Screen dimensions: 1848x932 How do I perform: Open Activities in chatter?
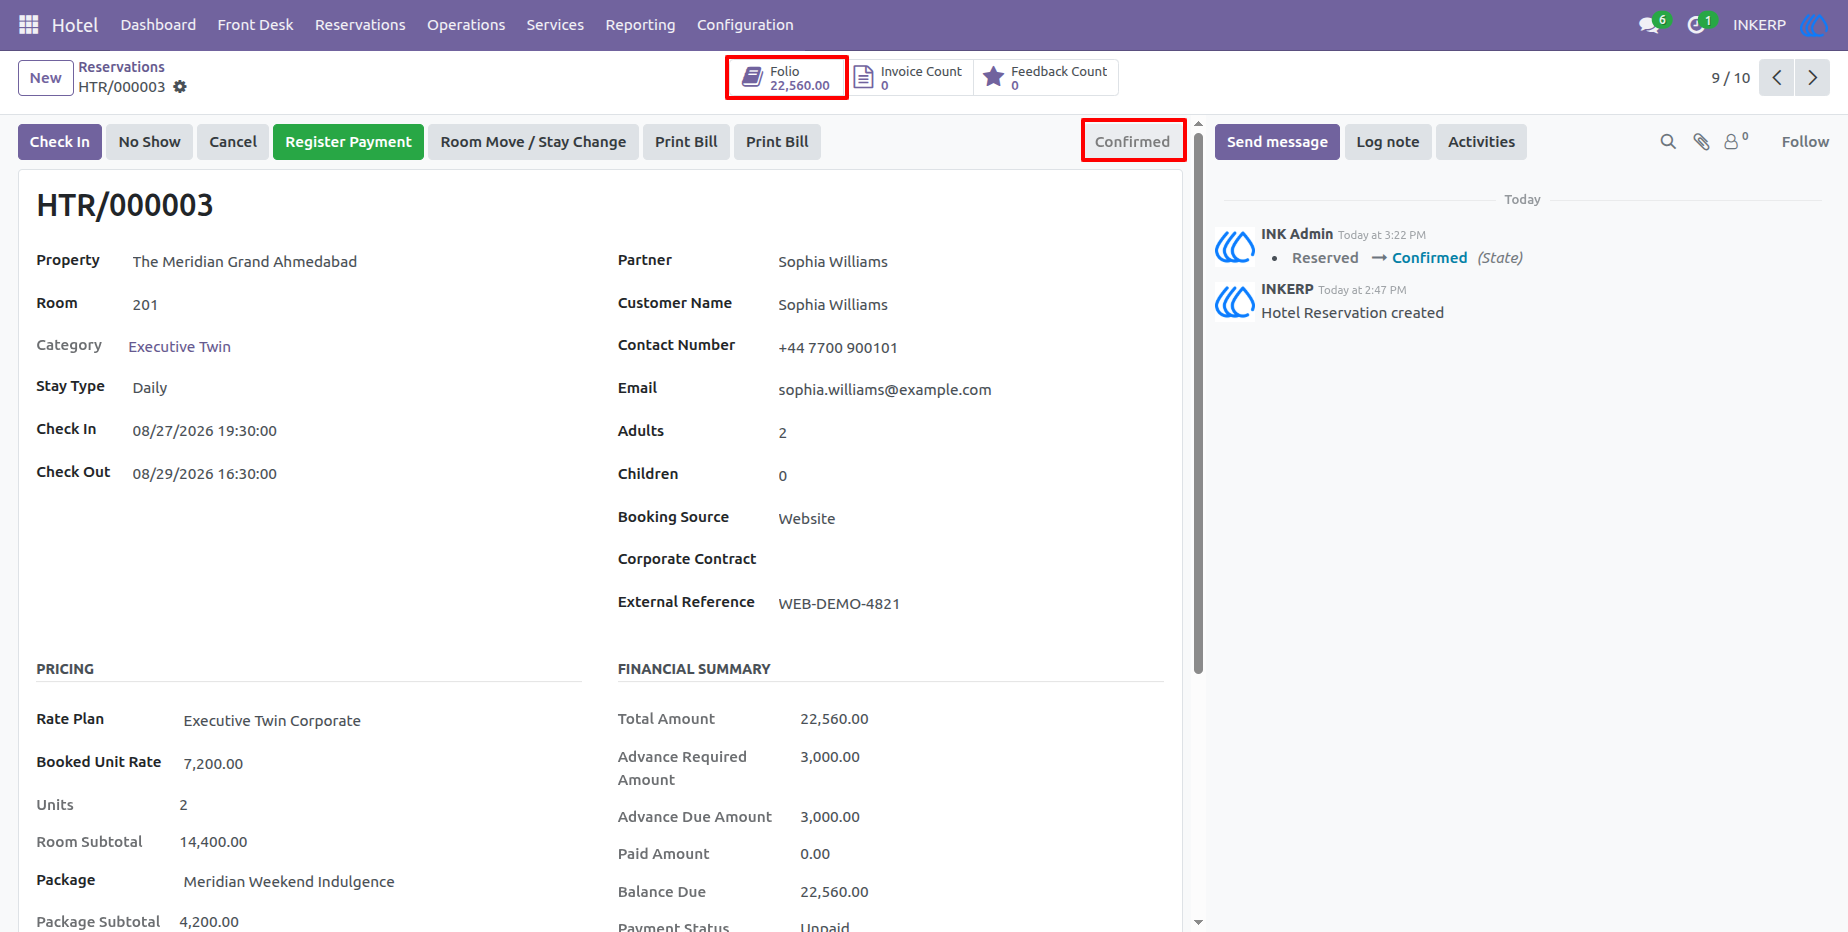click(1481, 142)
